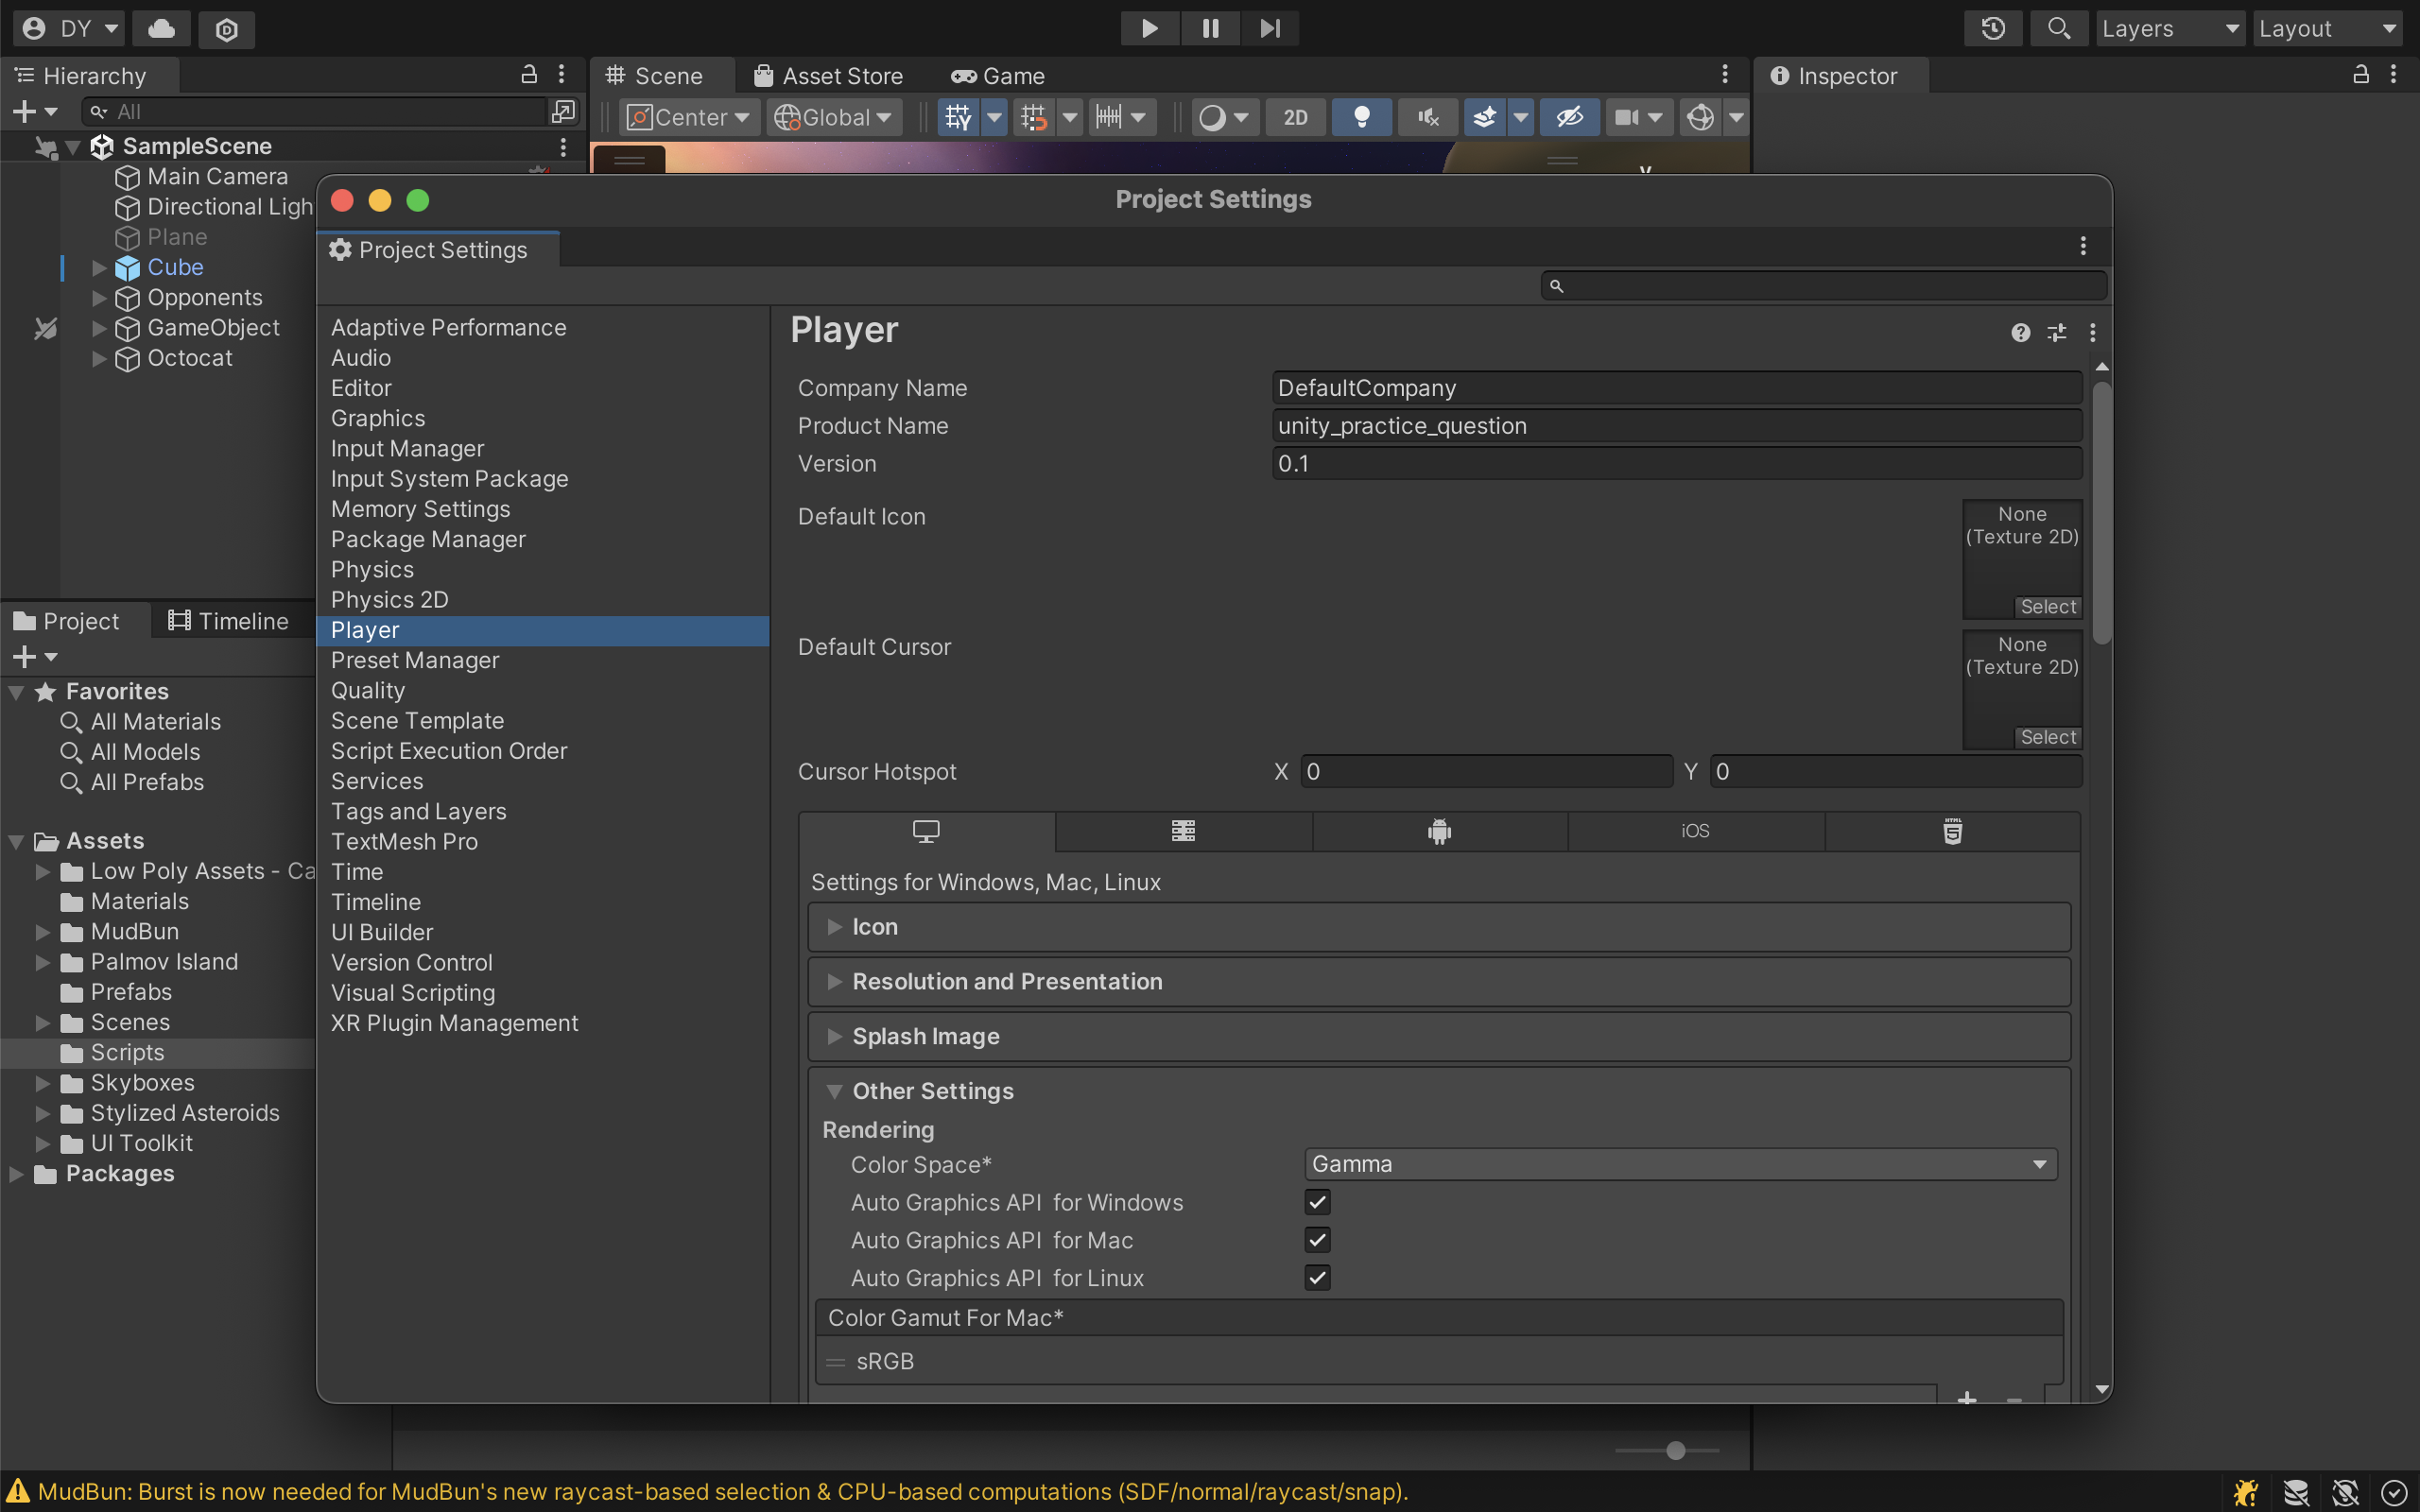Select Octocat in Hierarchy
The height and width of the screenshot is (1512, 2420).
tap(189, 358)
